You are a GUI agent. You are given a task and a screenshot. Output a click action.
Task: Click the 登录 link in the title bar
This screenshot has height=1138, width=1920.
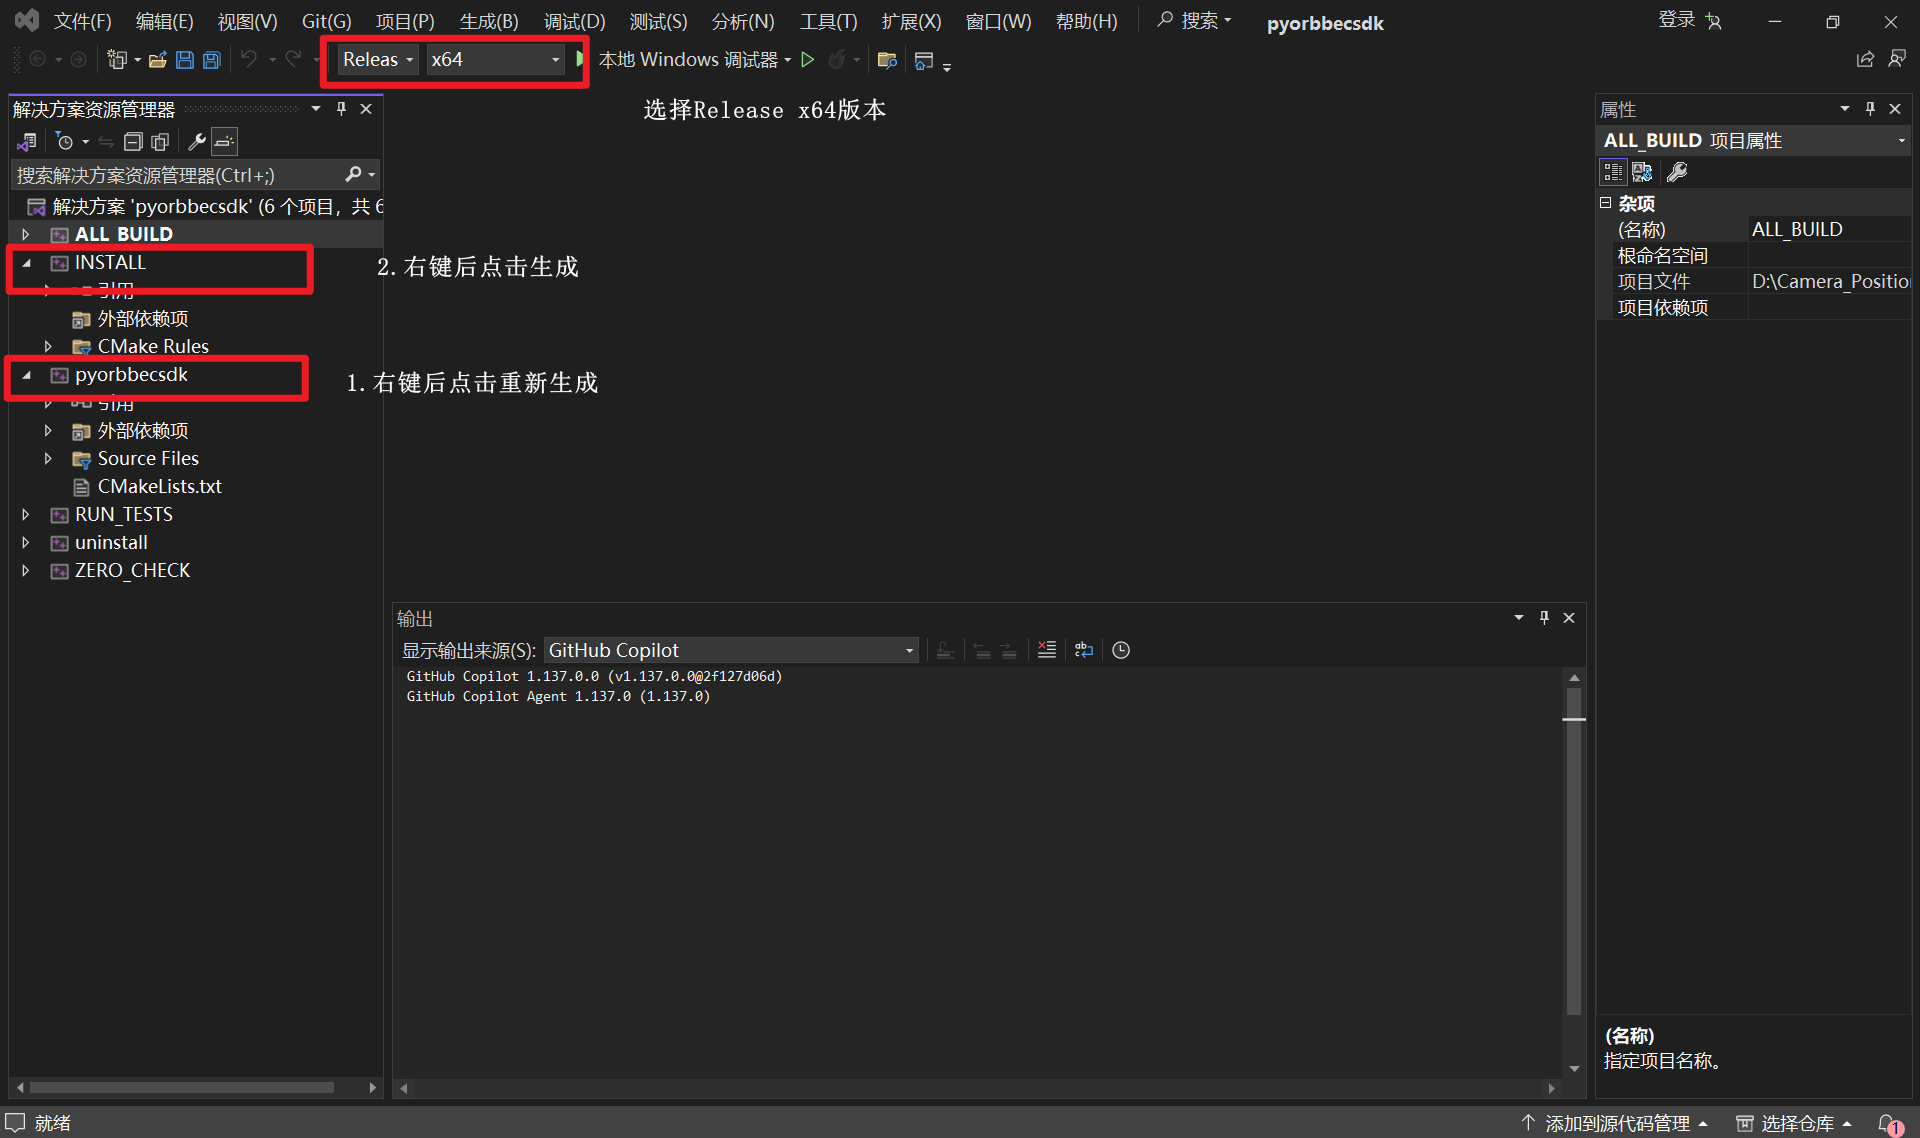[x=1676, y=19]
